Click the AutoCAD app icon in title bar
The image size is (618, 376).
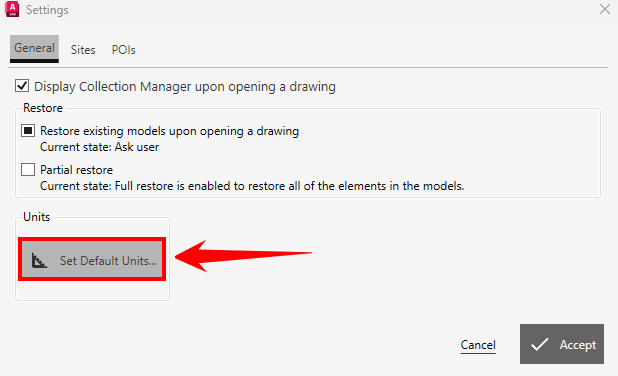(12, 9)
